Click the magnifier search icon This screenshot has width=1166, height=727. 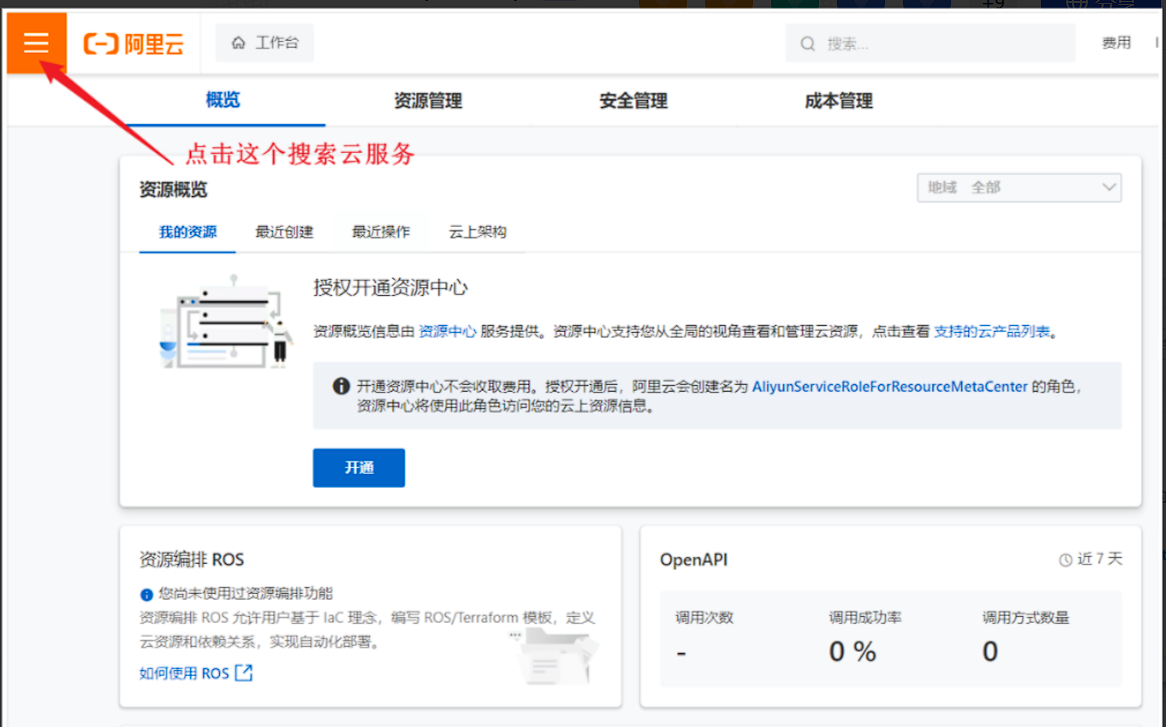(x=808, y=44)
